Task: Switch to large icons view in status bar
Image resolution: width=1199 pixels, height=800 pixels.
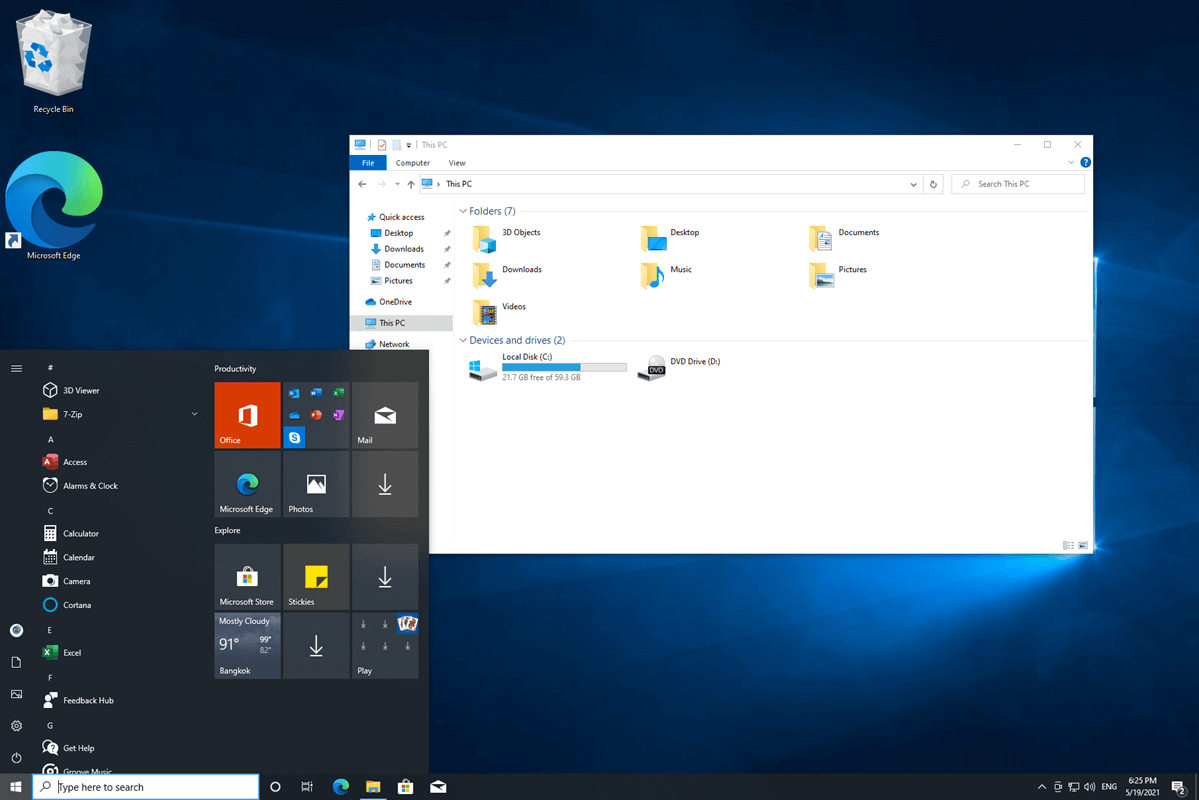Action: point(1082,546)
